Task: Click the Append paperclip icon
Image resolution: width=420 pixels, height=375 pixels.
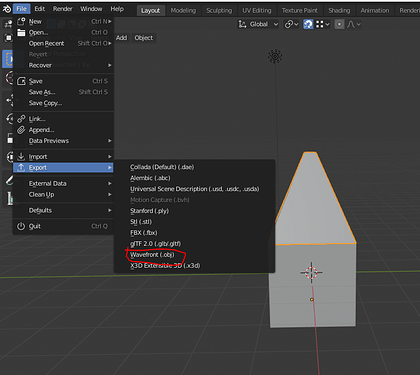Action: pos(21,130)
